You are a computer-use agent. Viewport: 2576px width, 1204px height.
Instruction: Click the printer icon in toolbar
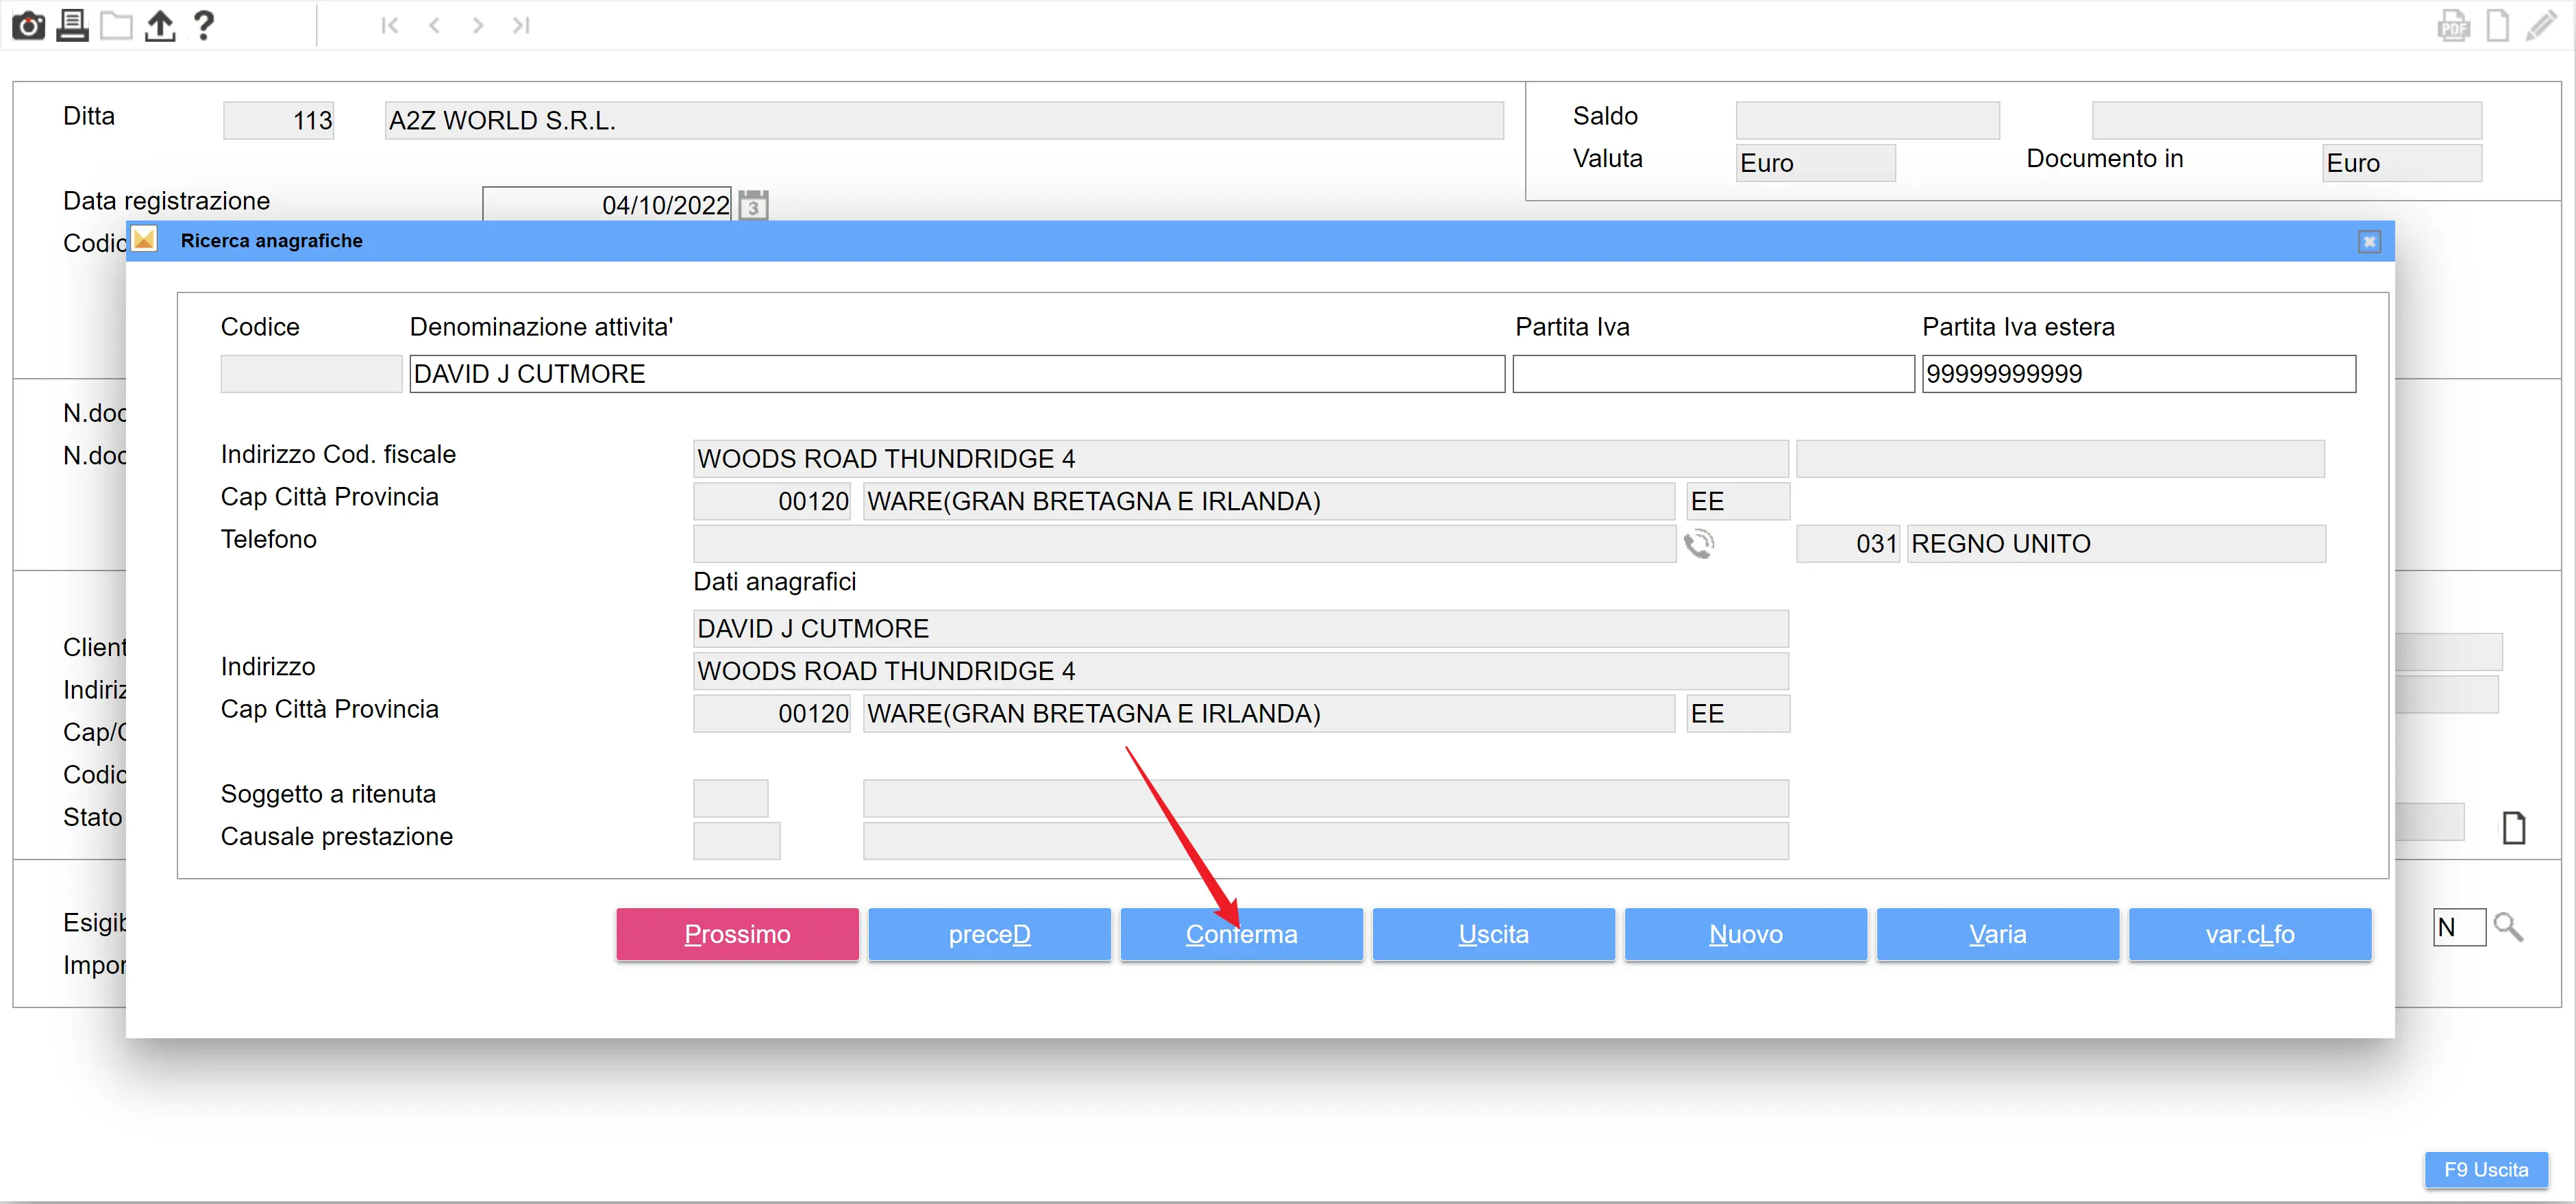click(72, 25)
